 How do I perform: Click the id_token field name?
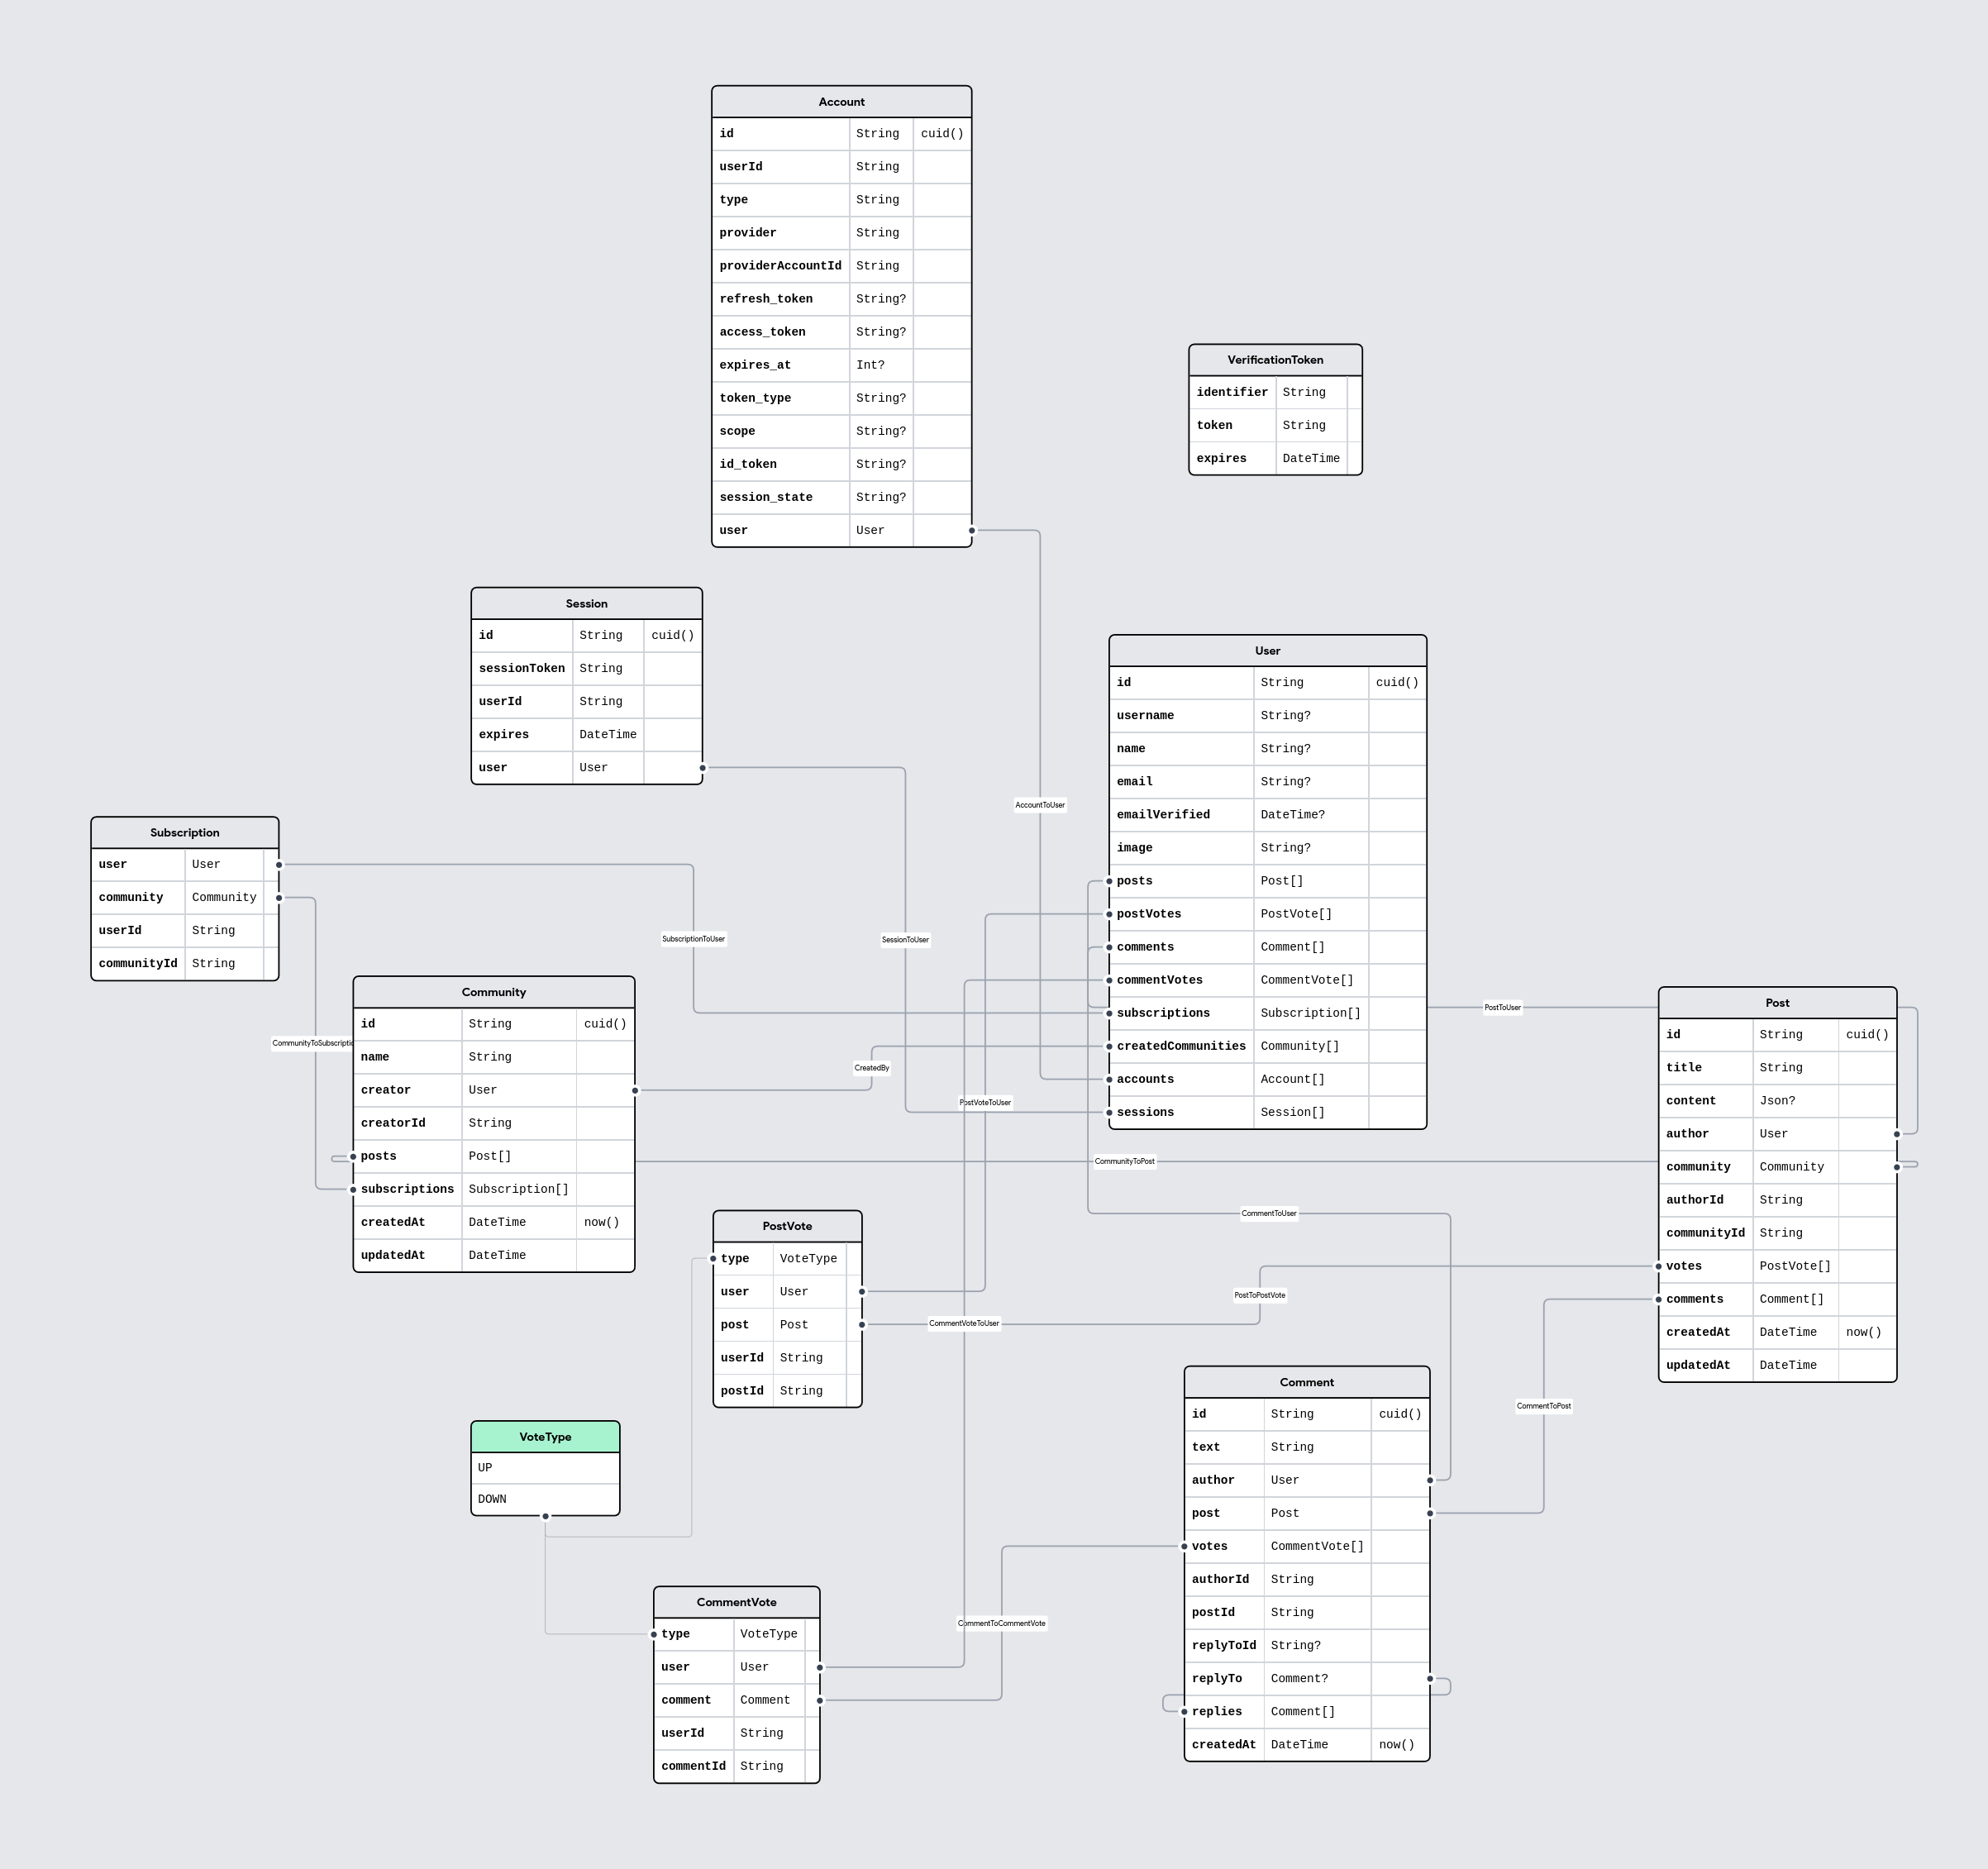(748, 464)
